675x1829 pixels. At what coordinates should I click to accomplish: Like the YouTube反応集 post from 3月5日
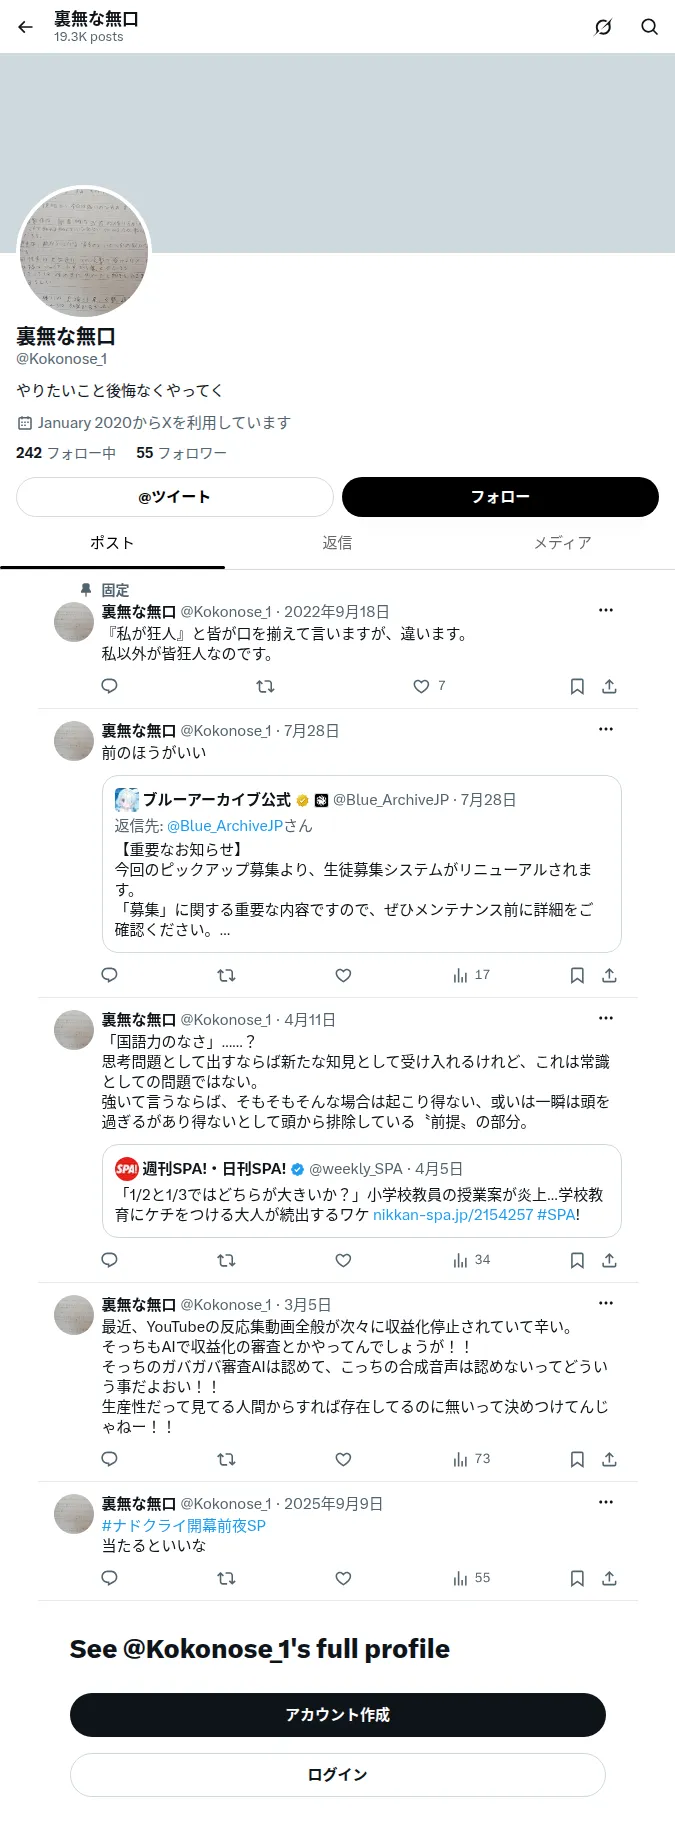click(343, 1459)
